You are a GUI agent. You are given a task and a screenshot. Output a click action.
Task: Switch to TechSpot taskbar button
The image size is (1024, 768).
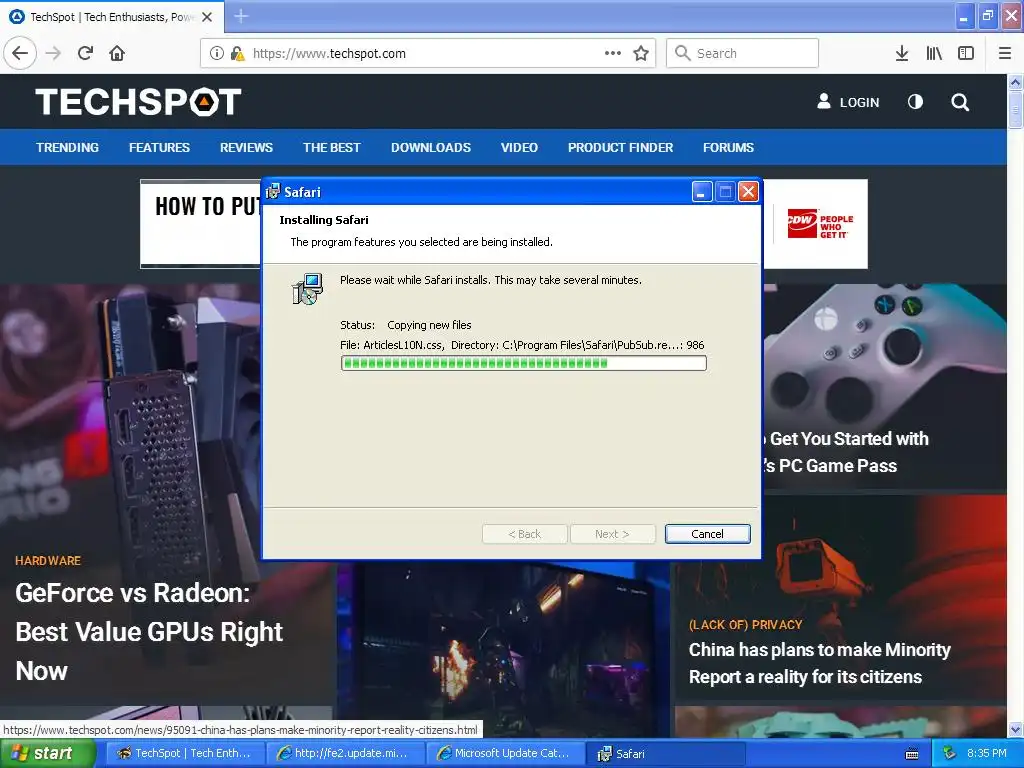click(185, 753)
